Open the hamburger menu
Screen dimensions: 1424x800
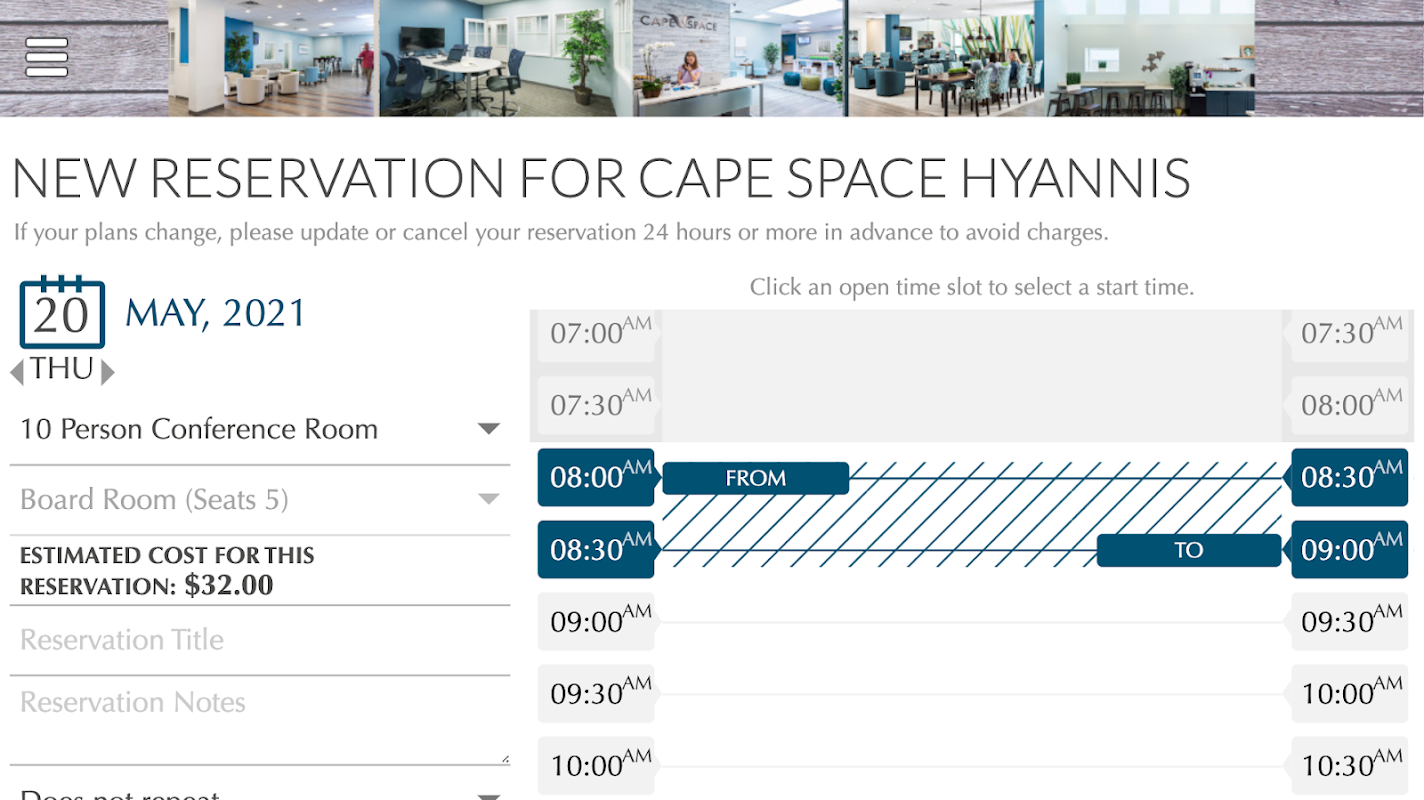coord(47,57)
